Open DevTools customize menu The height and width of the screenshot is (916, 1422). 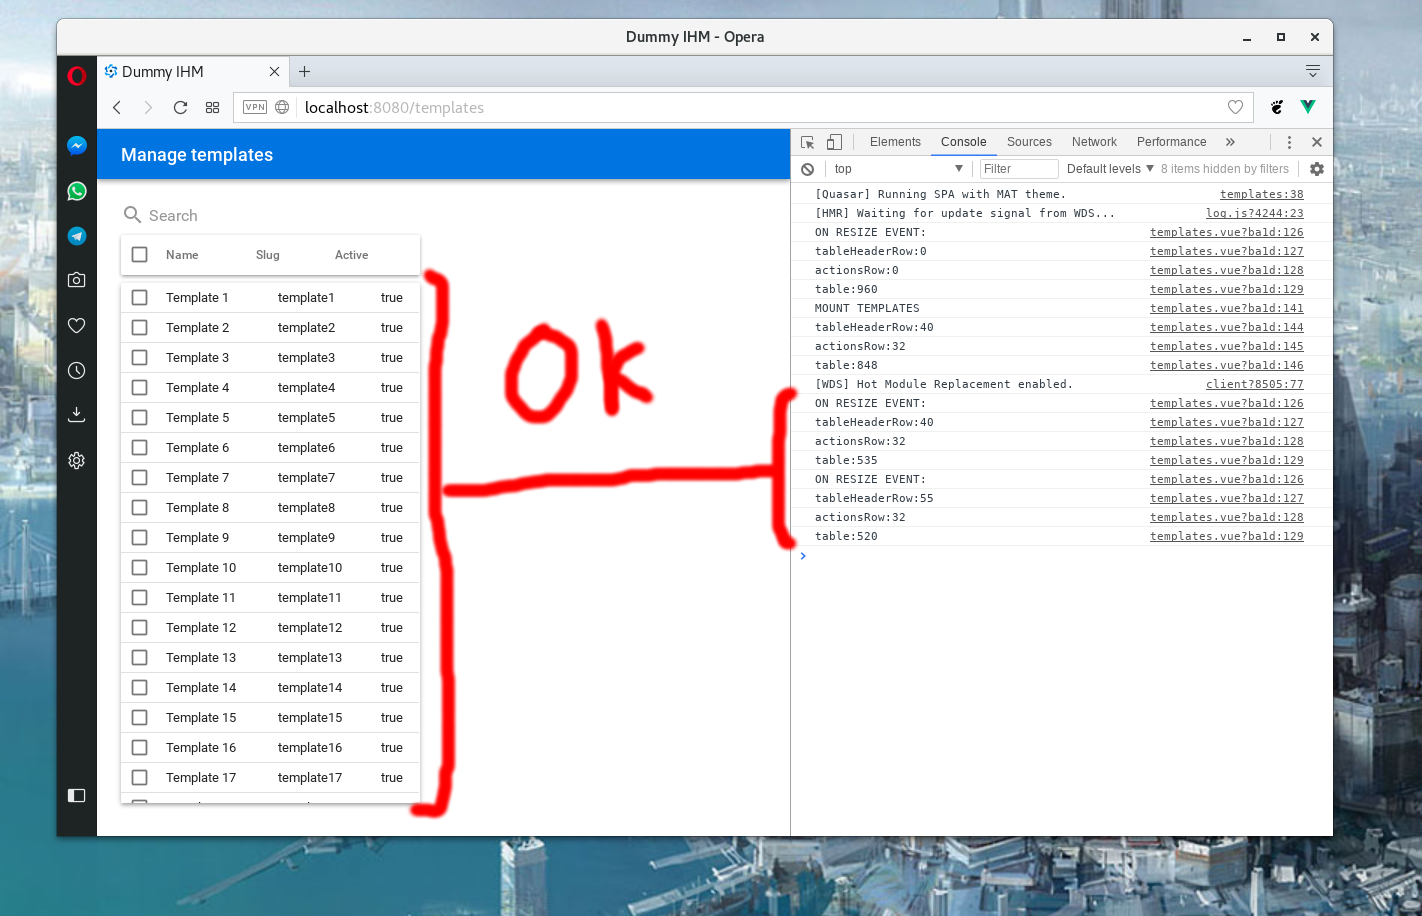click(1289, 142)
